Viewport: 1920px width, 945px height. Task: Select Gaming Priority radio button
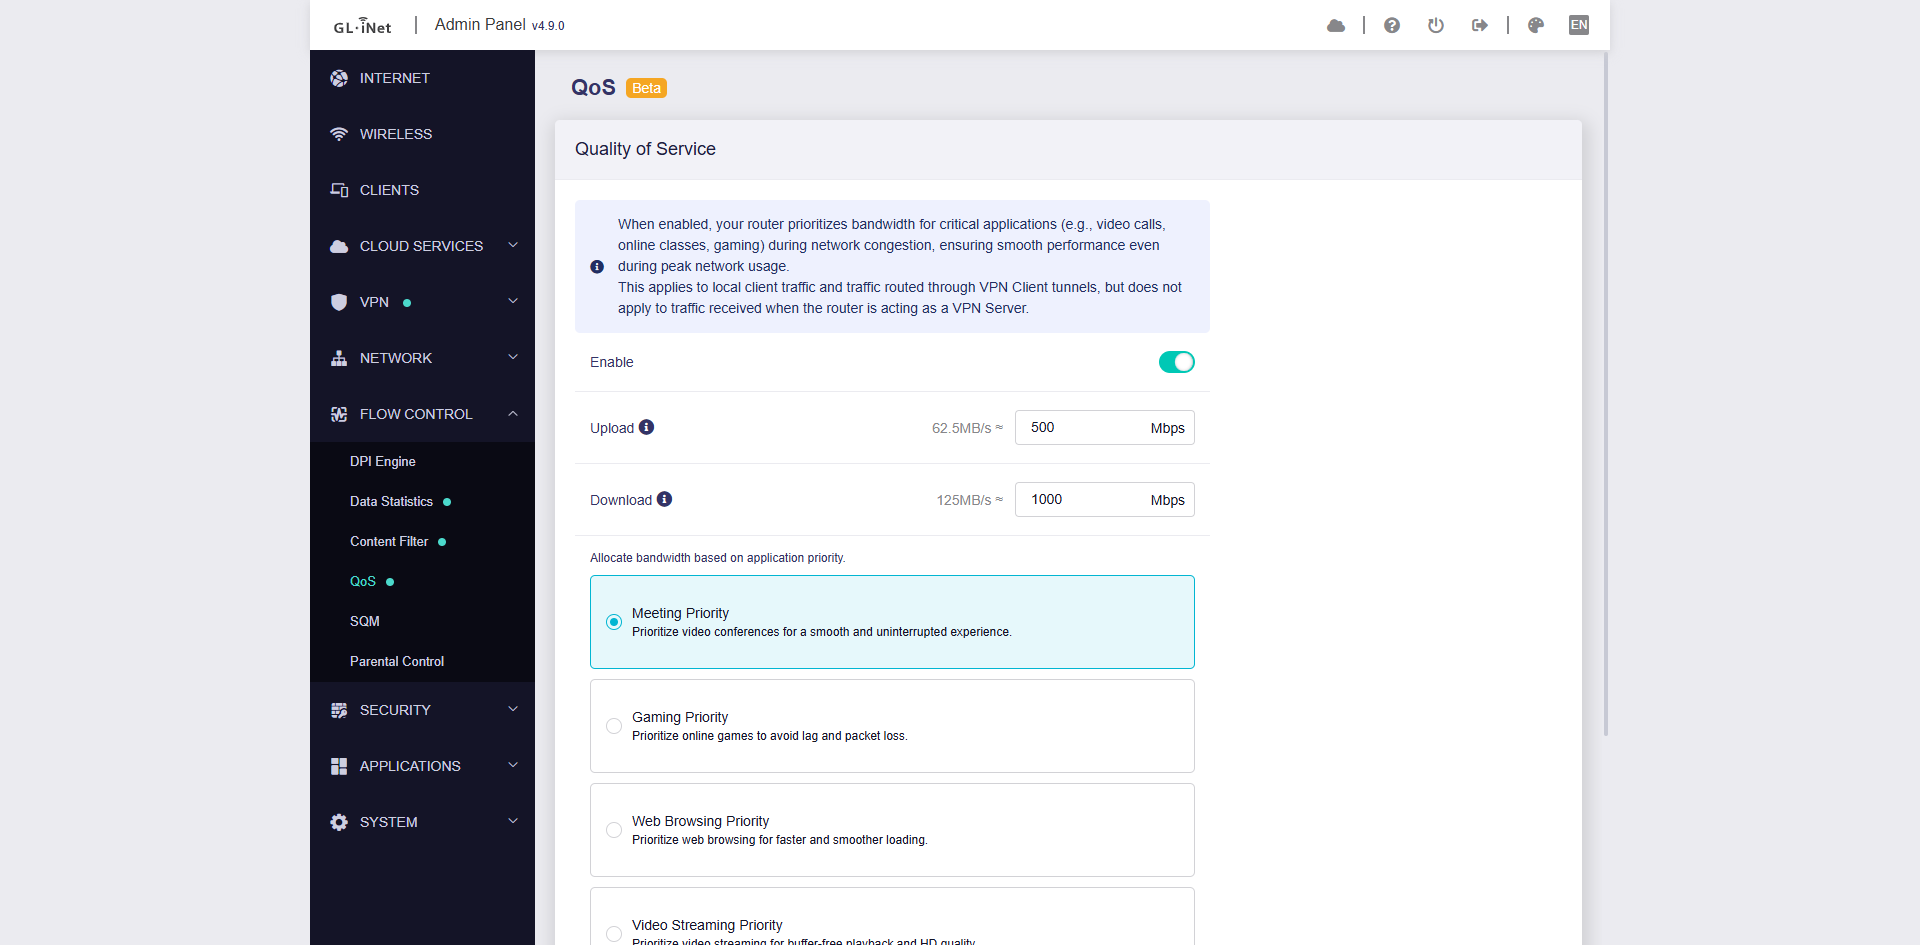click(614, 726)
